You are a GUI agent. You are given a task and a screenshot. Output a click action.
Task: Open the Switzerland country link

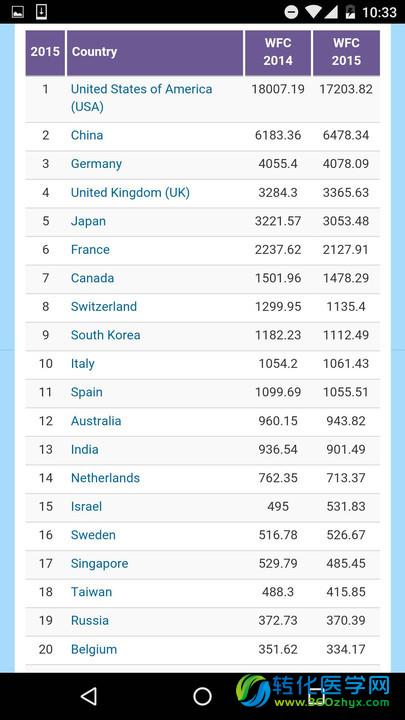point(104,306)
